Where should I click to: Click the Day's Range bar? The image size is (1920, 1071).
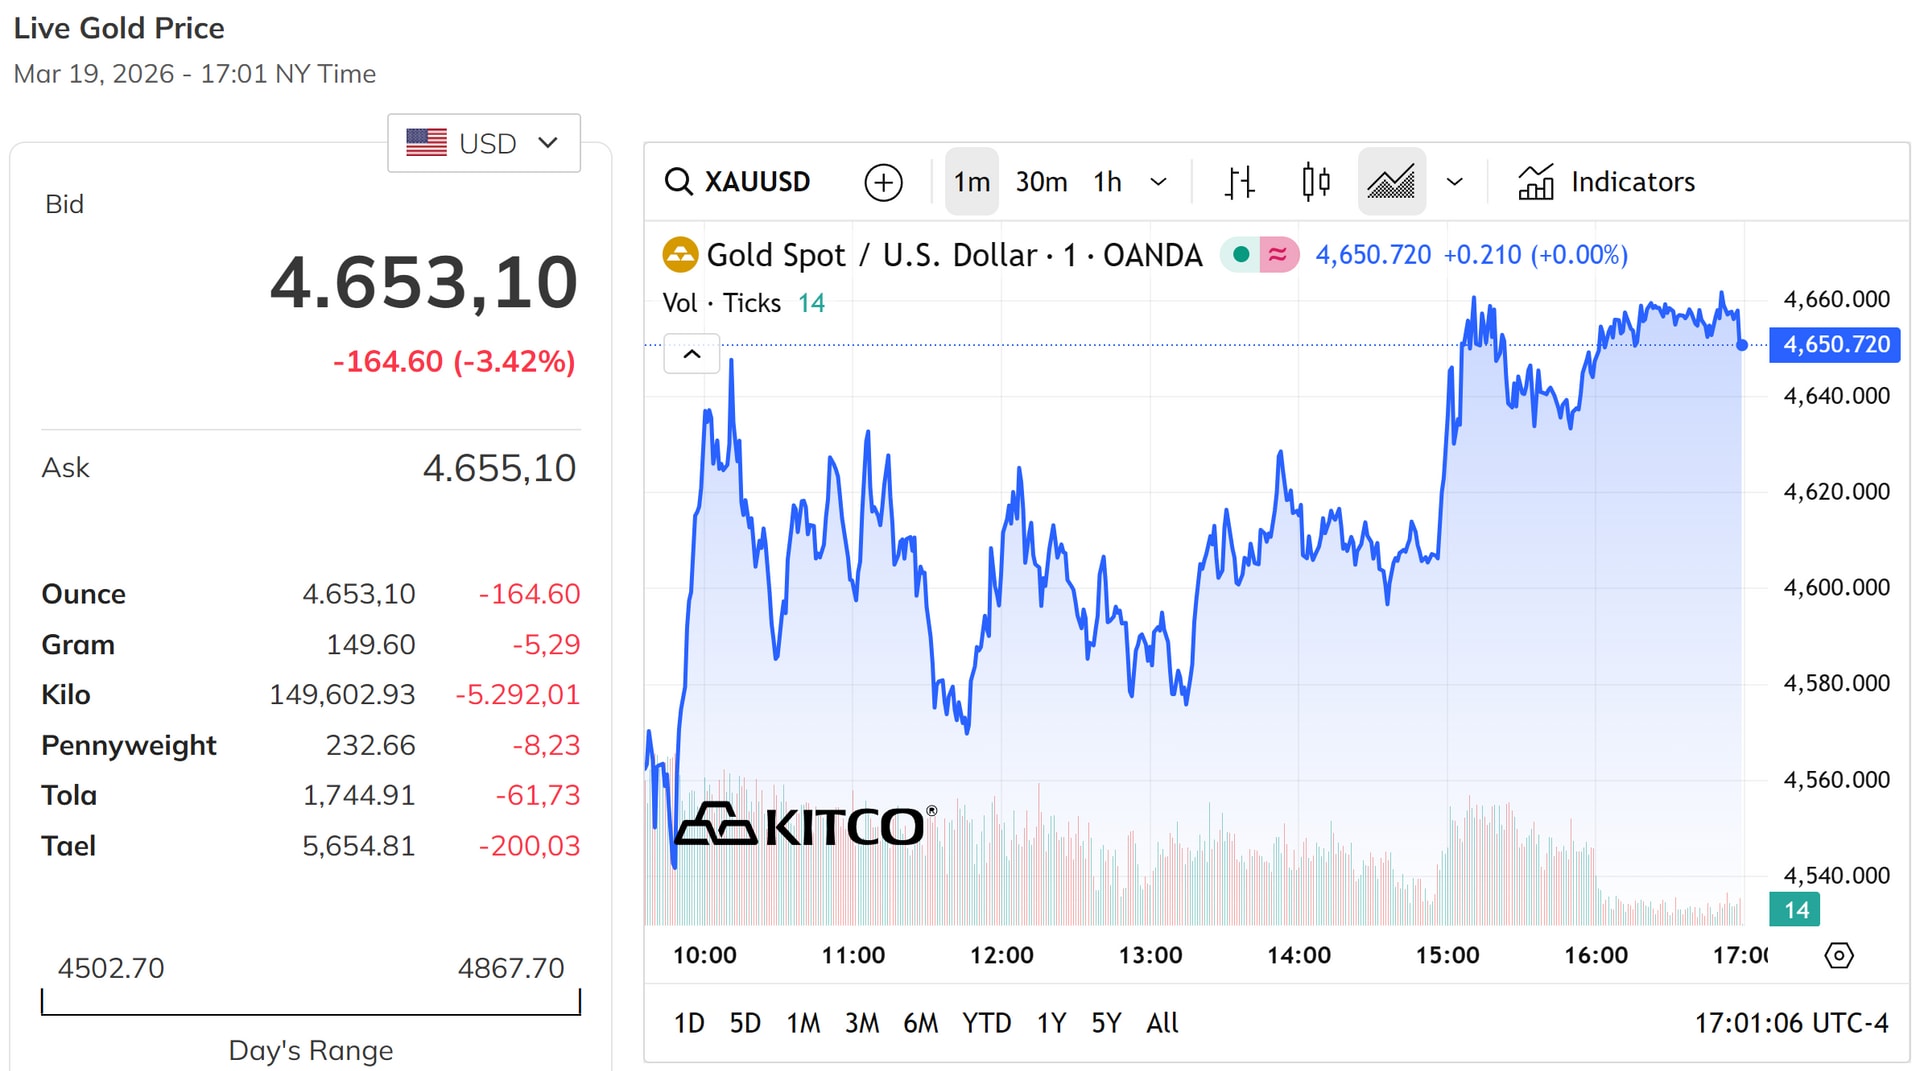(x=311, y=1003)
